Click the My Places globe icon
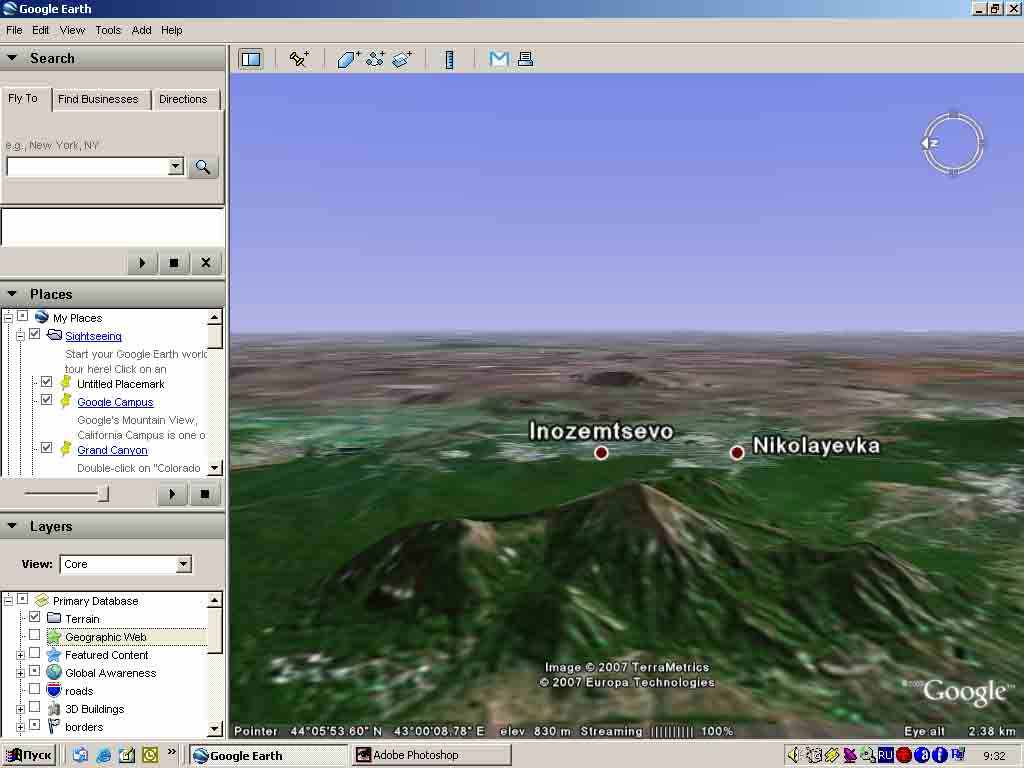Image resolution: width=1024 pixels, height=768 pixels. (x=42, y=317)
